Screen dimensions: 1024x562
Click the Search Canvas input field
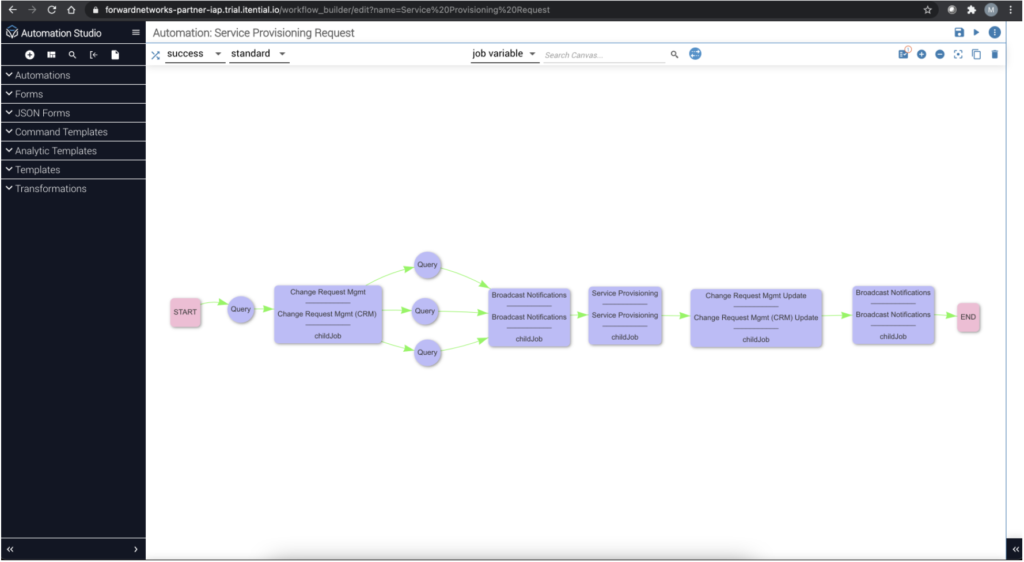tap(603, 55)
